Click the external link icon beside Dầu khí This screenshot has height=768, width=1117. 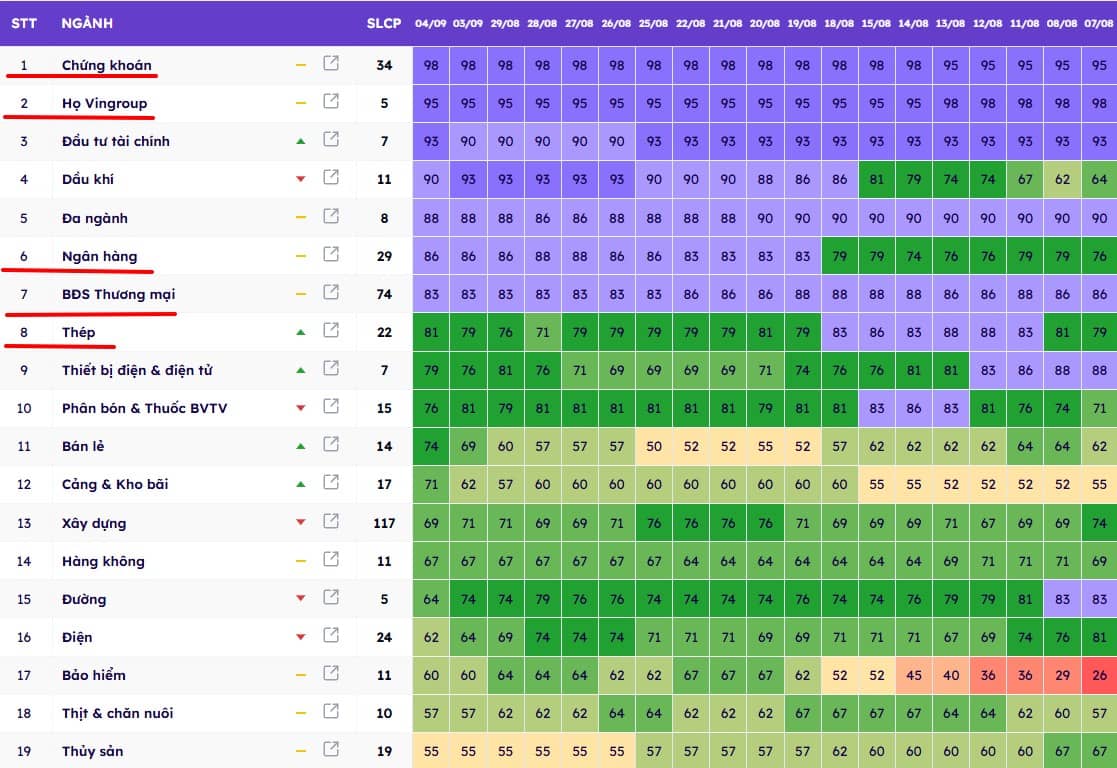[331, 178]
